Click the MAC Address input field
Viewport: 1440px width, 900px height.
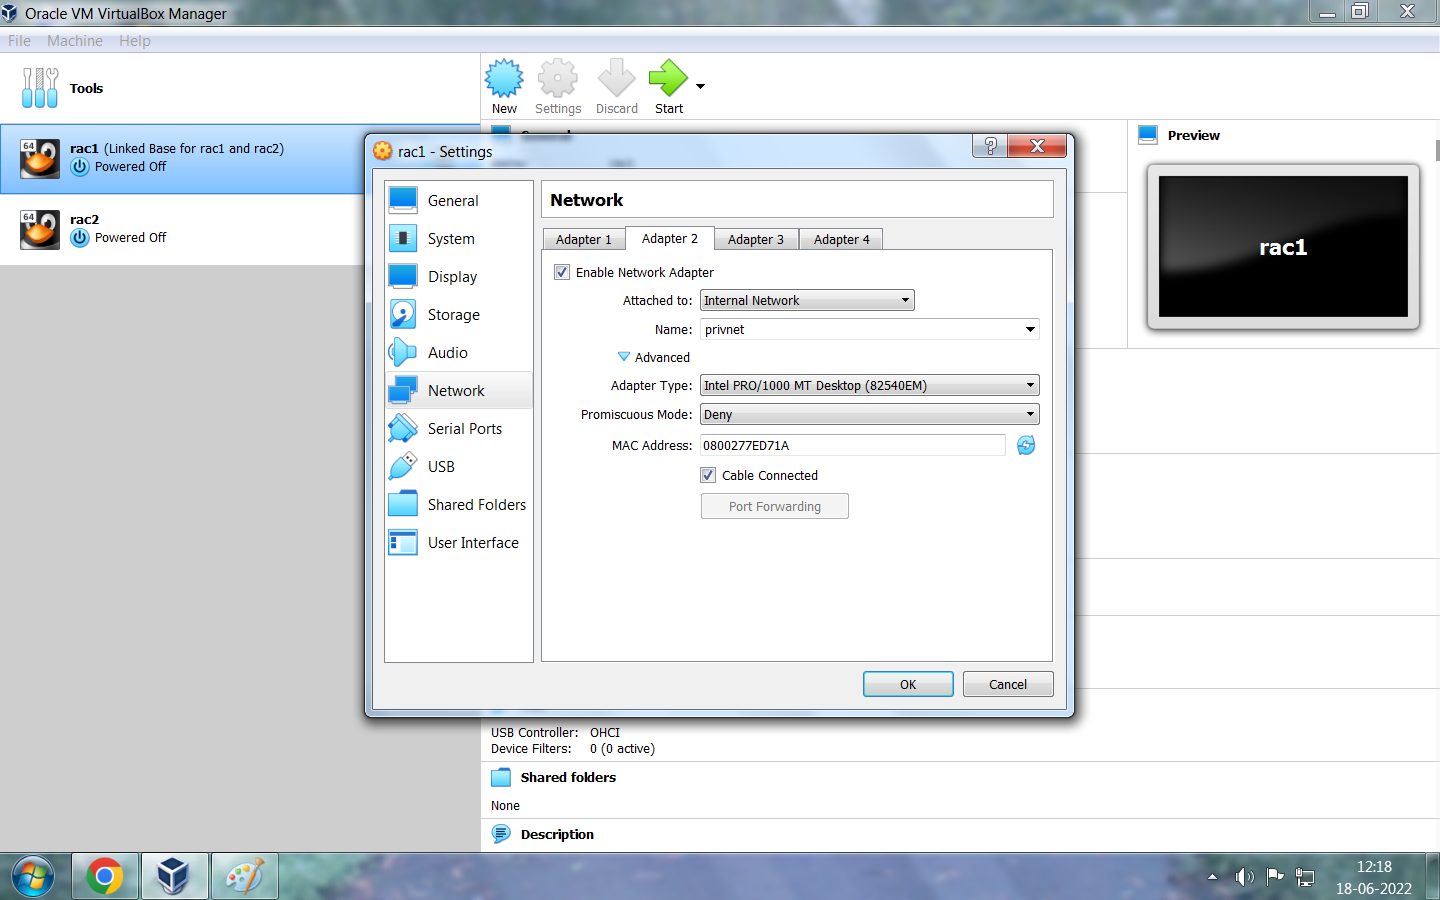[x=853, y=446]
